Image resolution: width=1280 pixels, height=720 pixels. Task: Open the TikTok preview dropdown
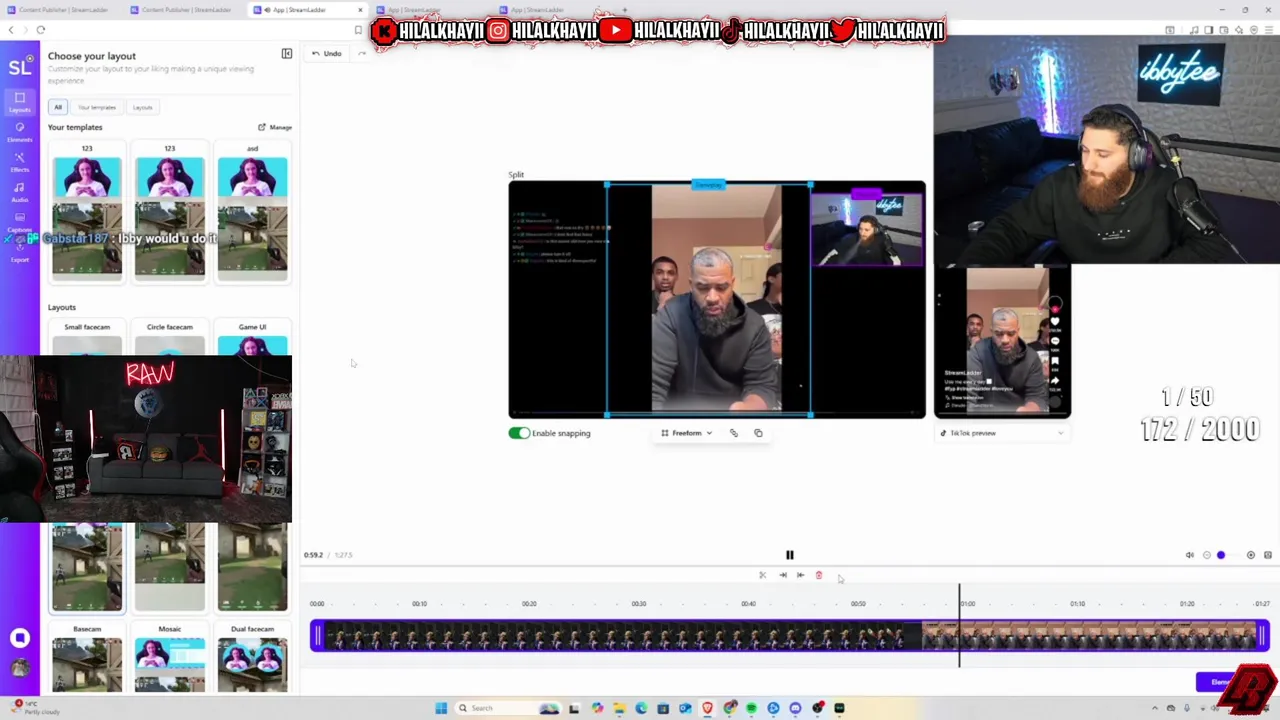click(x=1002, y=433)
